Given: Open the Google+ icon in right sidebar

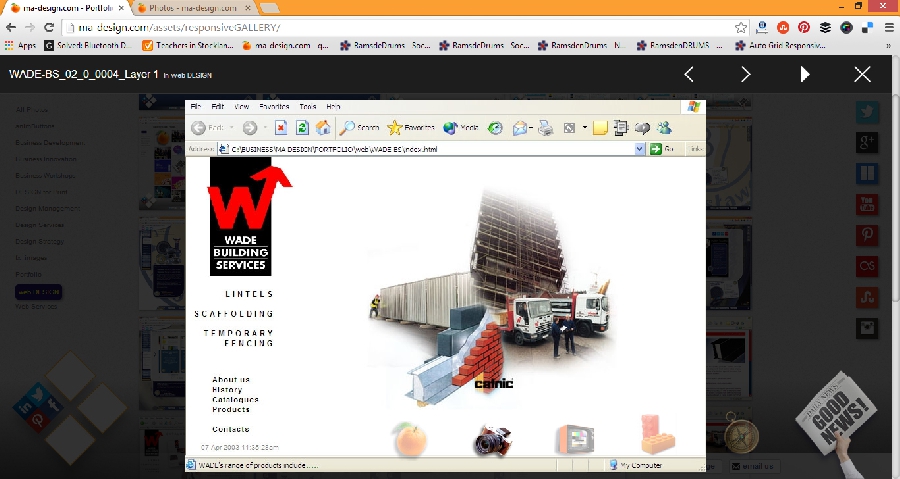Looking at the screenshot, I should (867, 142).
